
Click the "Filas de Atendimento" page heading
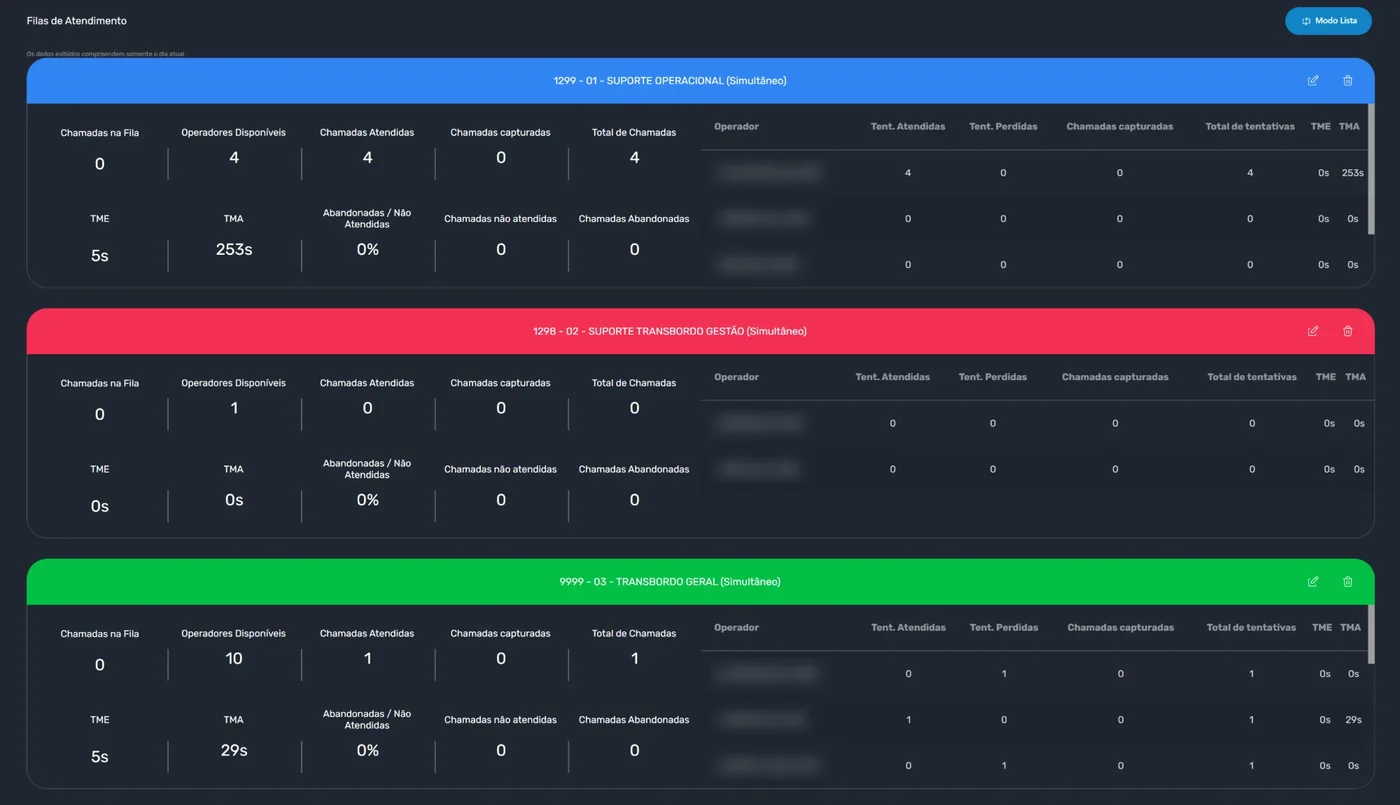pos(77,21)
